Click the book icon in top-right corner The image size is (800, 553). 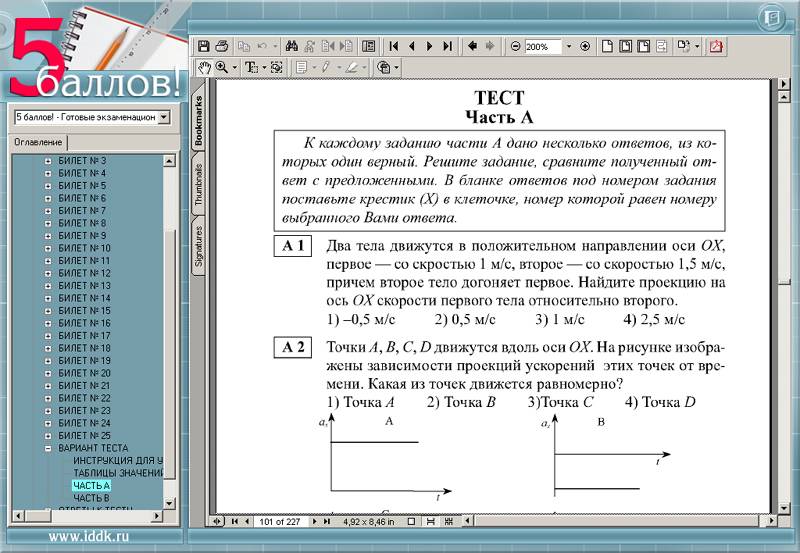point(771,18)
